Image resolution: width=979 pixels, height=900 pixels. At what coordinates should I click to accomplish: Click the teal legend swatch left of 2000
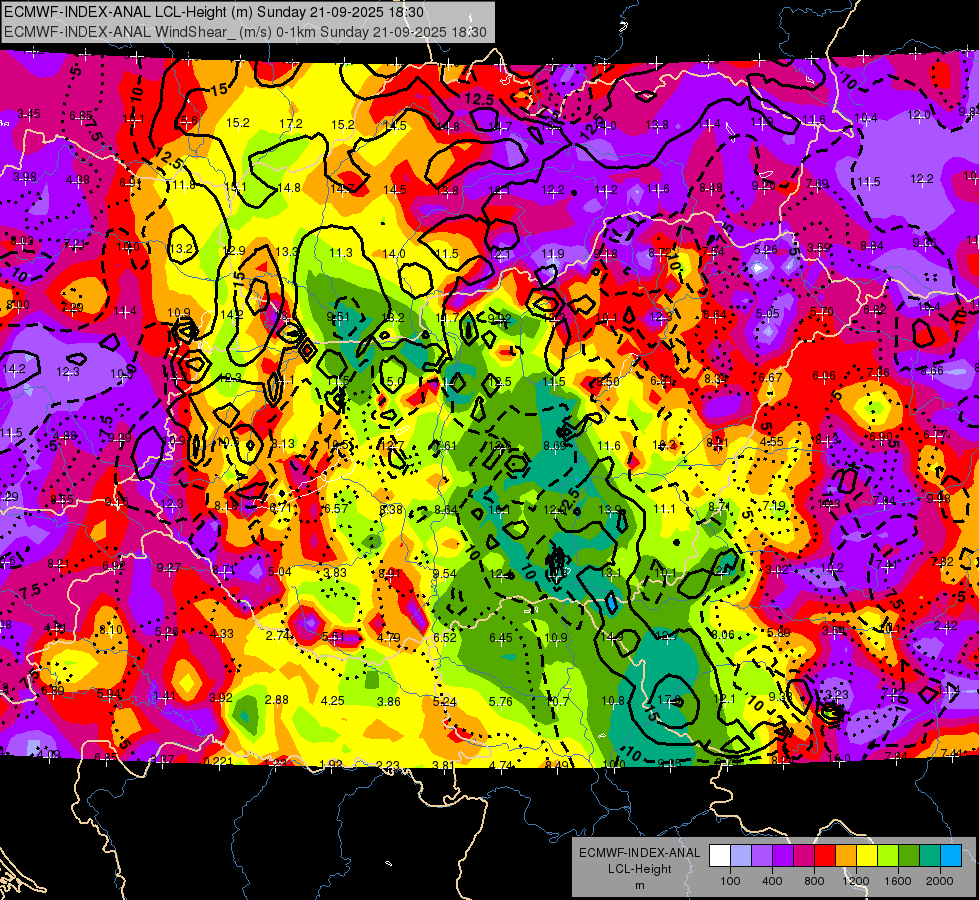click(x=930, y=855)
